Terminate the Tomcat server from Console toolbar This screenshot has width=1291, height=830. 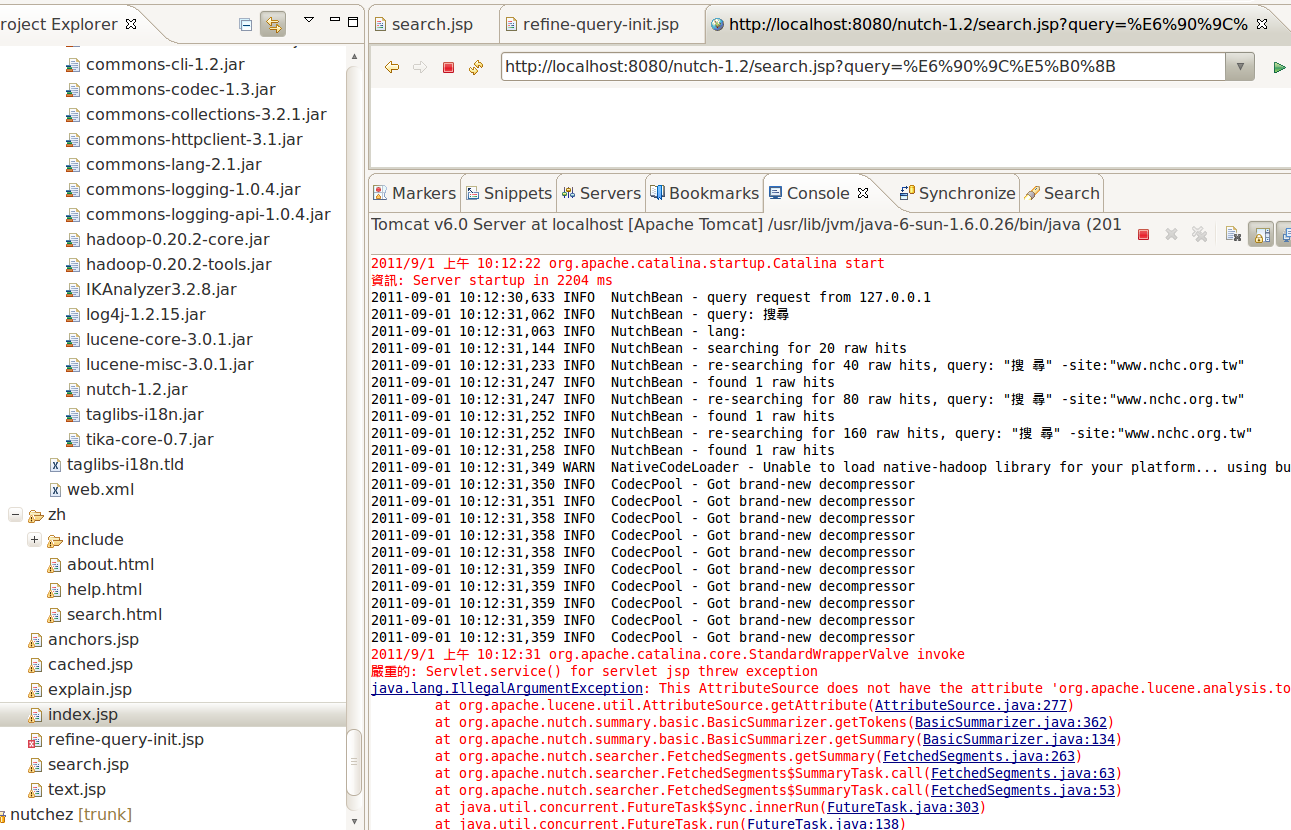pyautogui.click(x=1144, y=235)
